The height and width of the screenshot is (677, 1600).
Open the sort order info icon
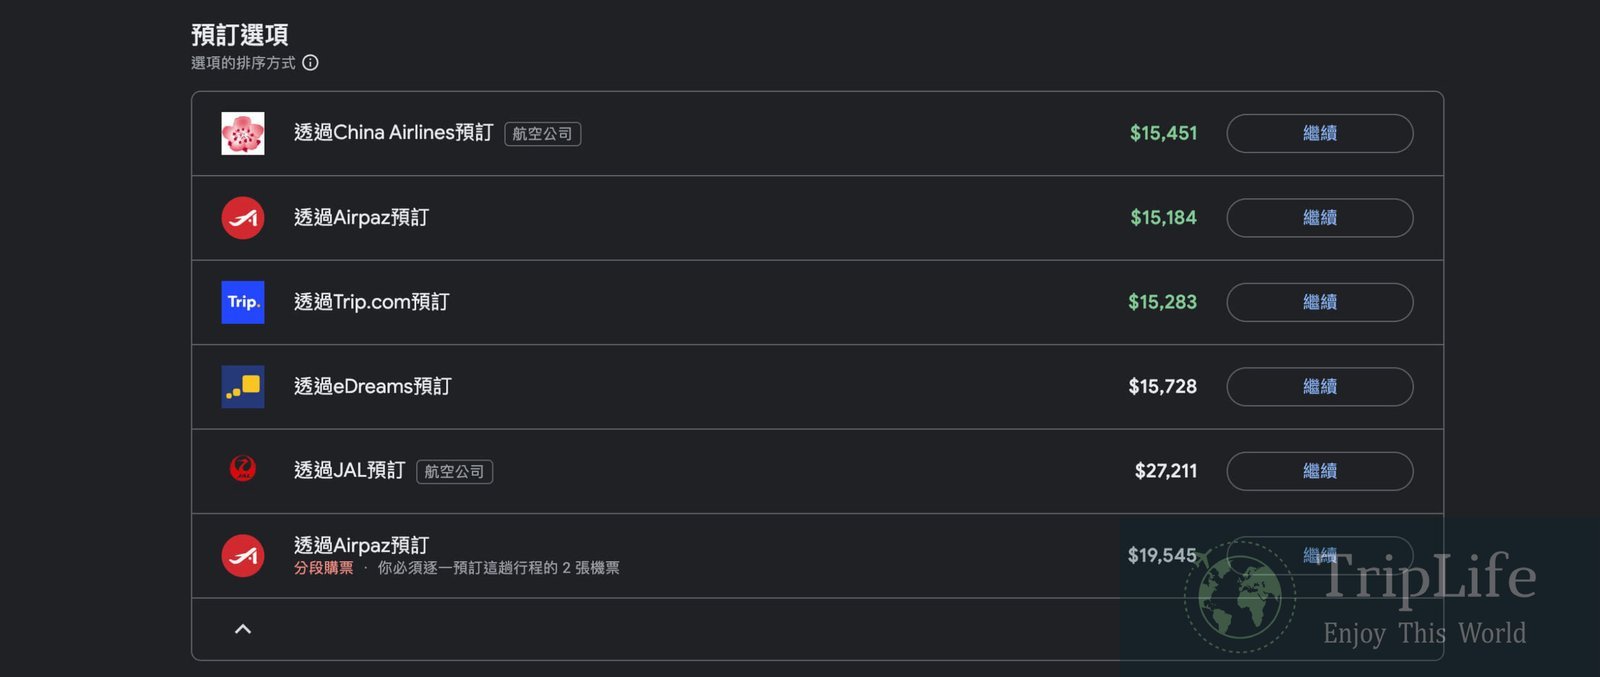click(x=311, y=63)
